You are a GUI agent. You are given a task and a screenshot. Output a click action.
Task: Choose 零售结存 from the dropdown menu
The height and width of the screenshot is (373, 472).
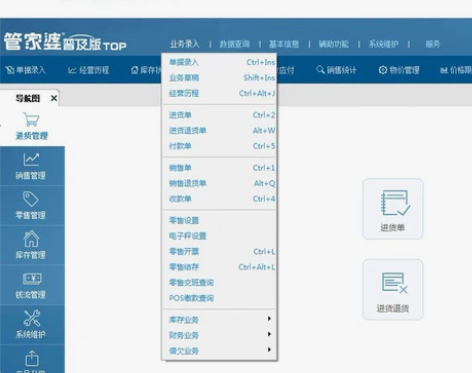tap(219, 267)
